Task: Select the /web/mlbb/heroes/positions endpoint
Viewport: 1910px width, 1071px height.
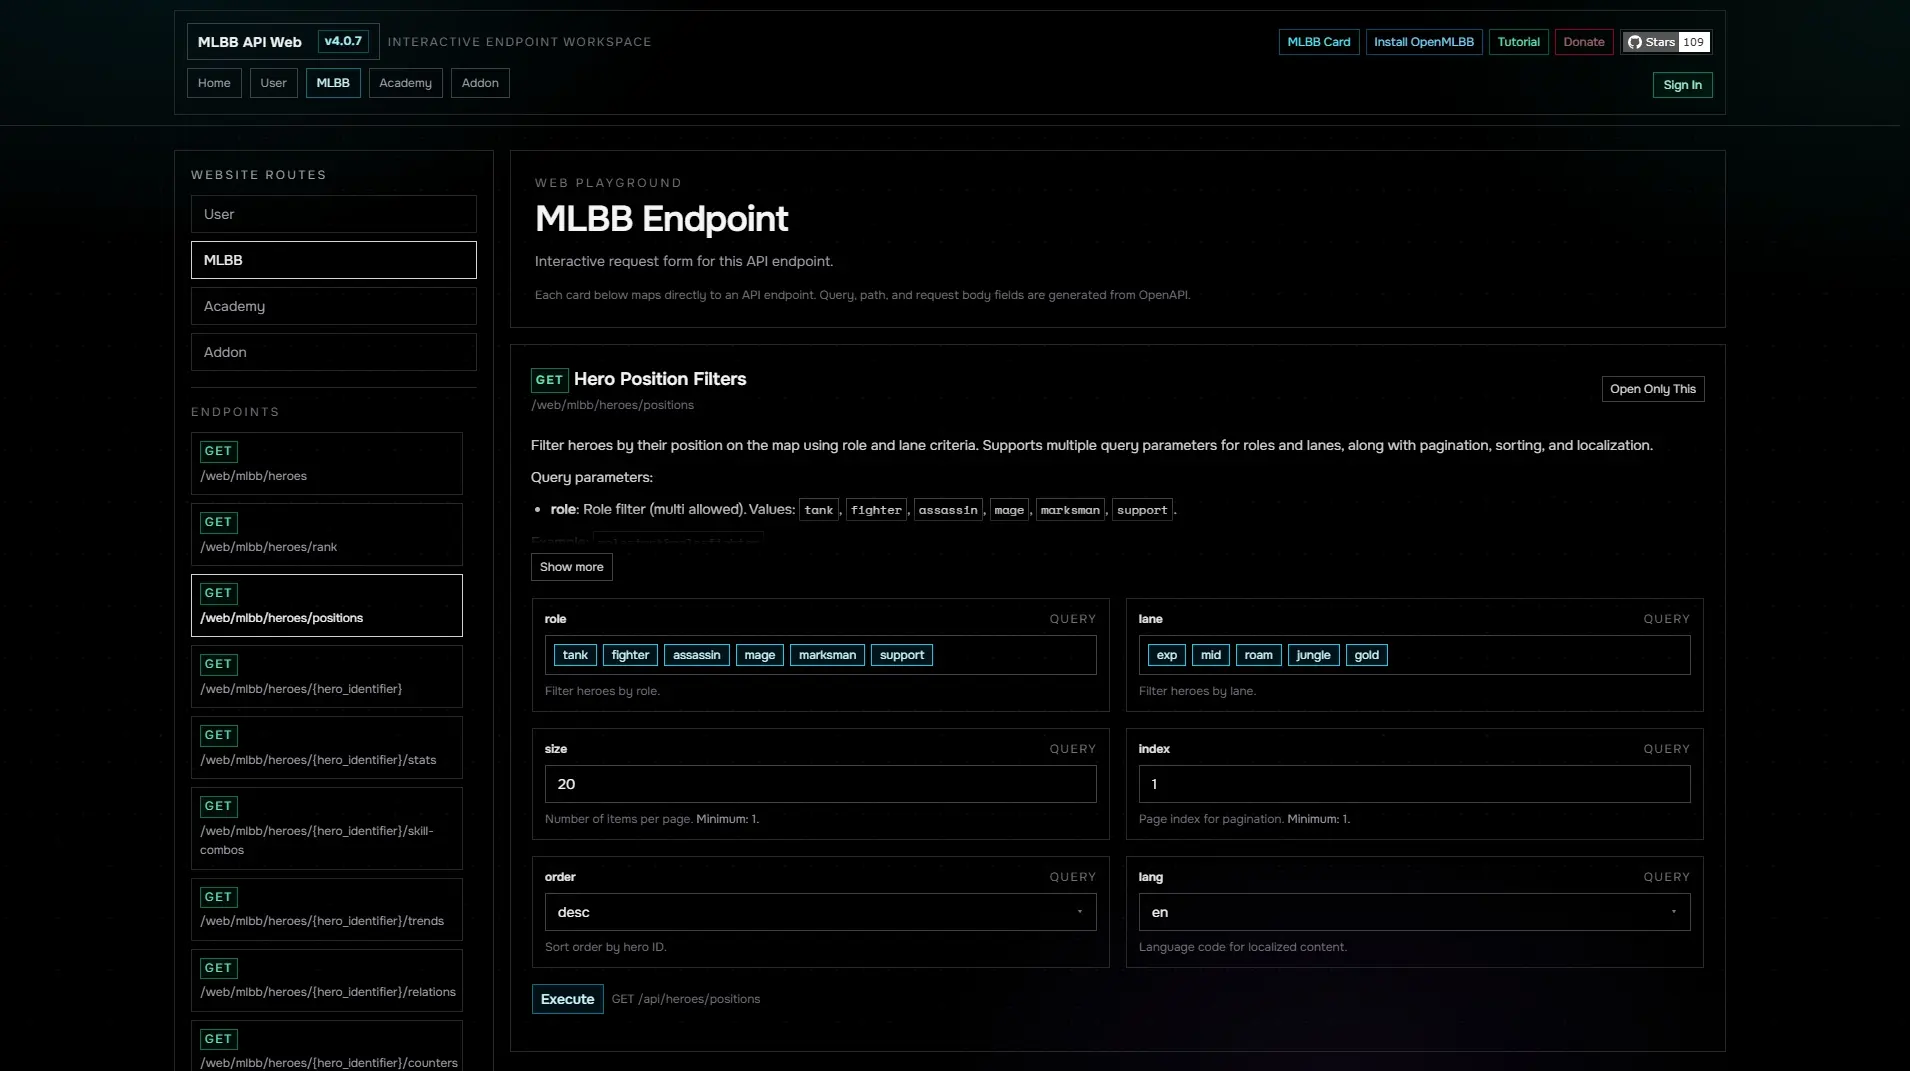Action: [x=327, y=605]
